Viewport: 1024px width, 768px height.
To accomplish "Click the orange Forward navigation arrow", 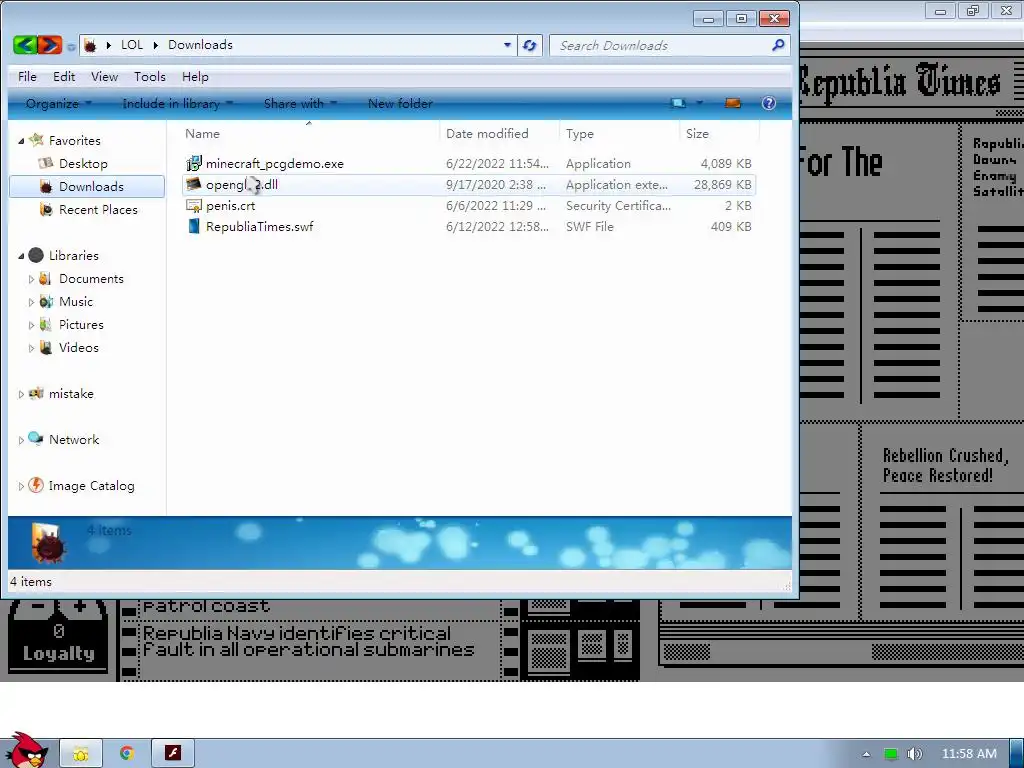I will pos(50,44).
